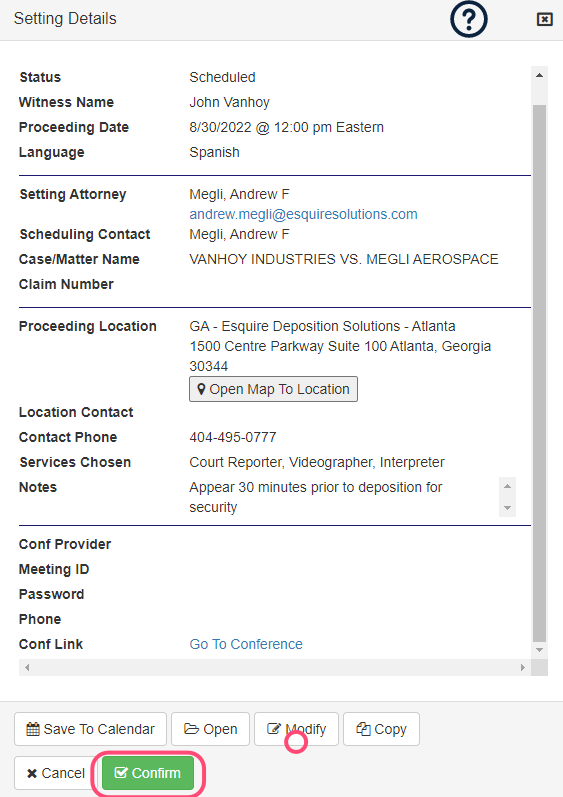Click the Notes scroll down arrow
Screen dimensions: 563x797
click(x=507, y=508)
